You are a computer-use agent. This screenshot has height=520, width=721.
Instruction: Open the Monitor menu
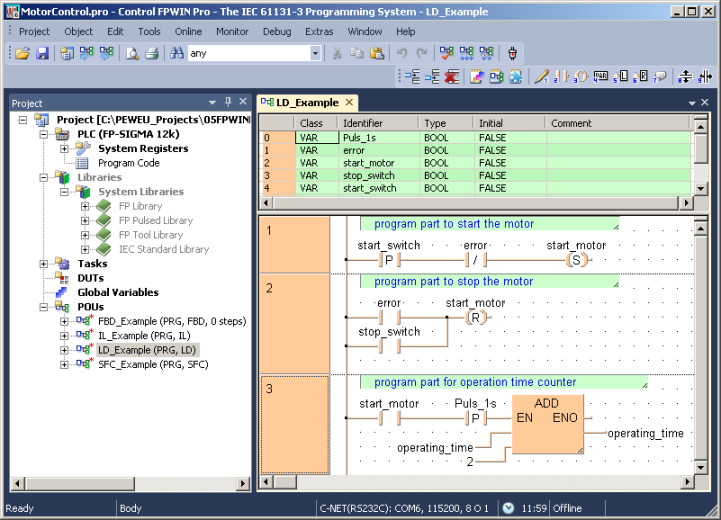[x=232, y=32]
